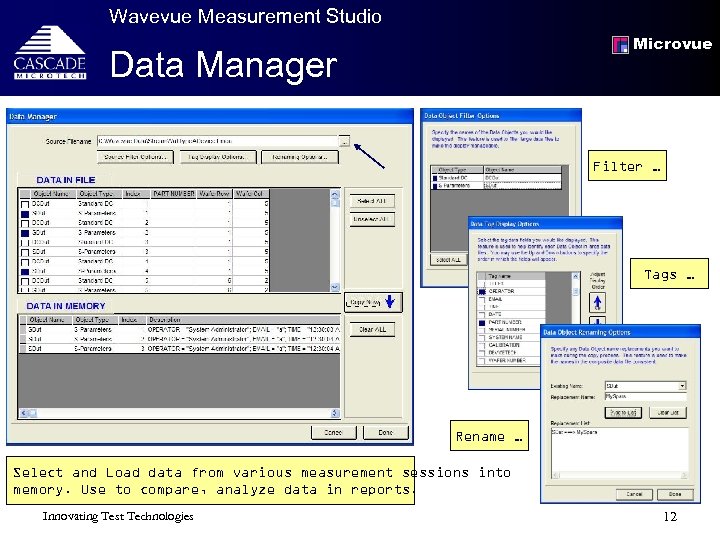Open the Renaming Options button
720x540 pixels.
(300, 157)
